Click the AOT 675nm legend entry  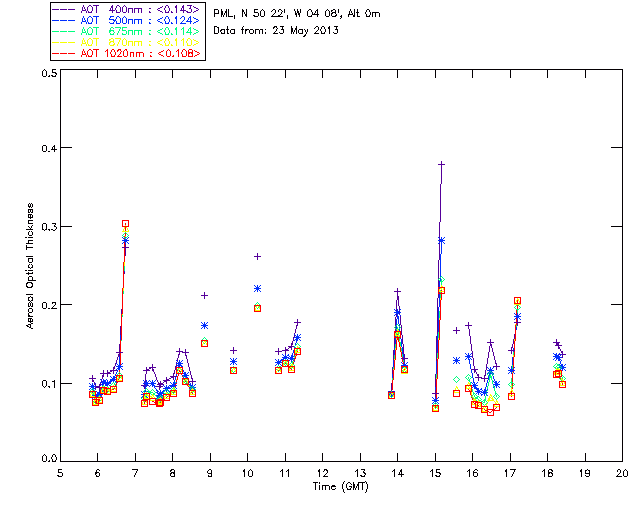127,31
